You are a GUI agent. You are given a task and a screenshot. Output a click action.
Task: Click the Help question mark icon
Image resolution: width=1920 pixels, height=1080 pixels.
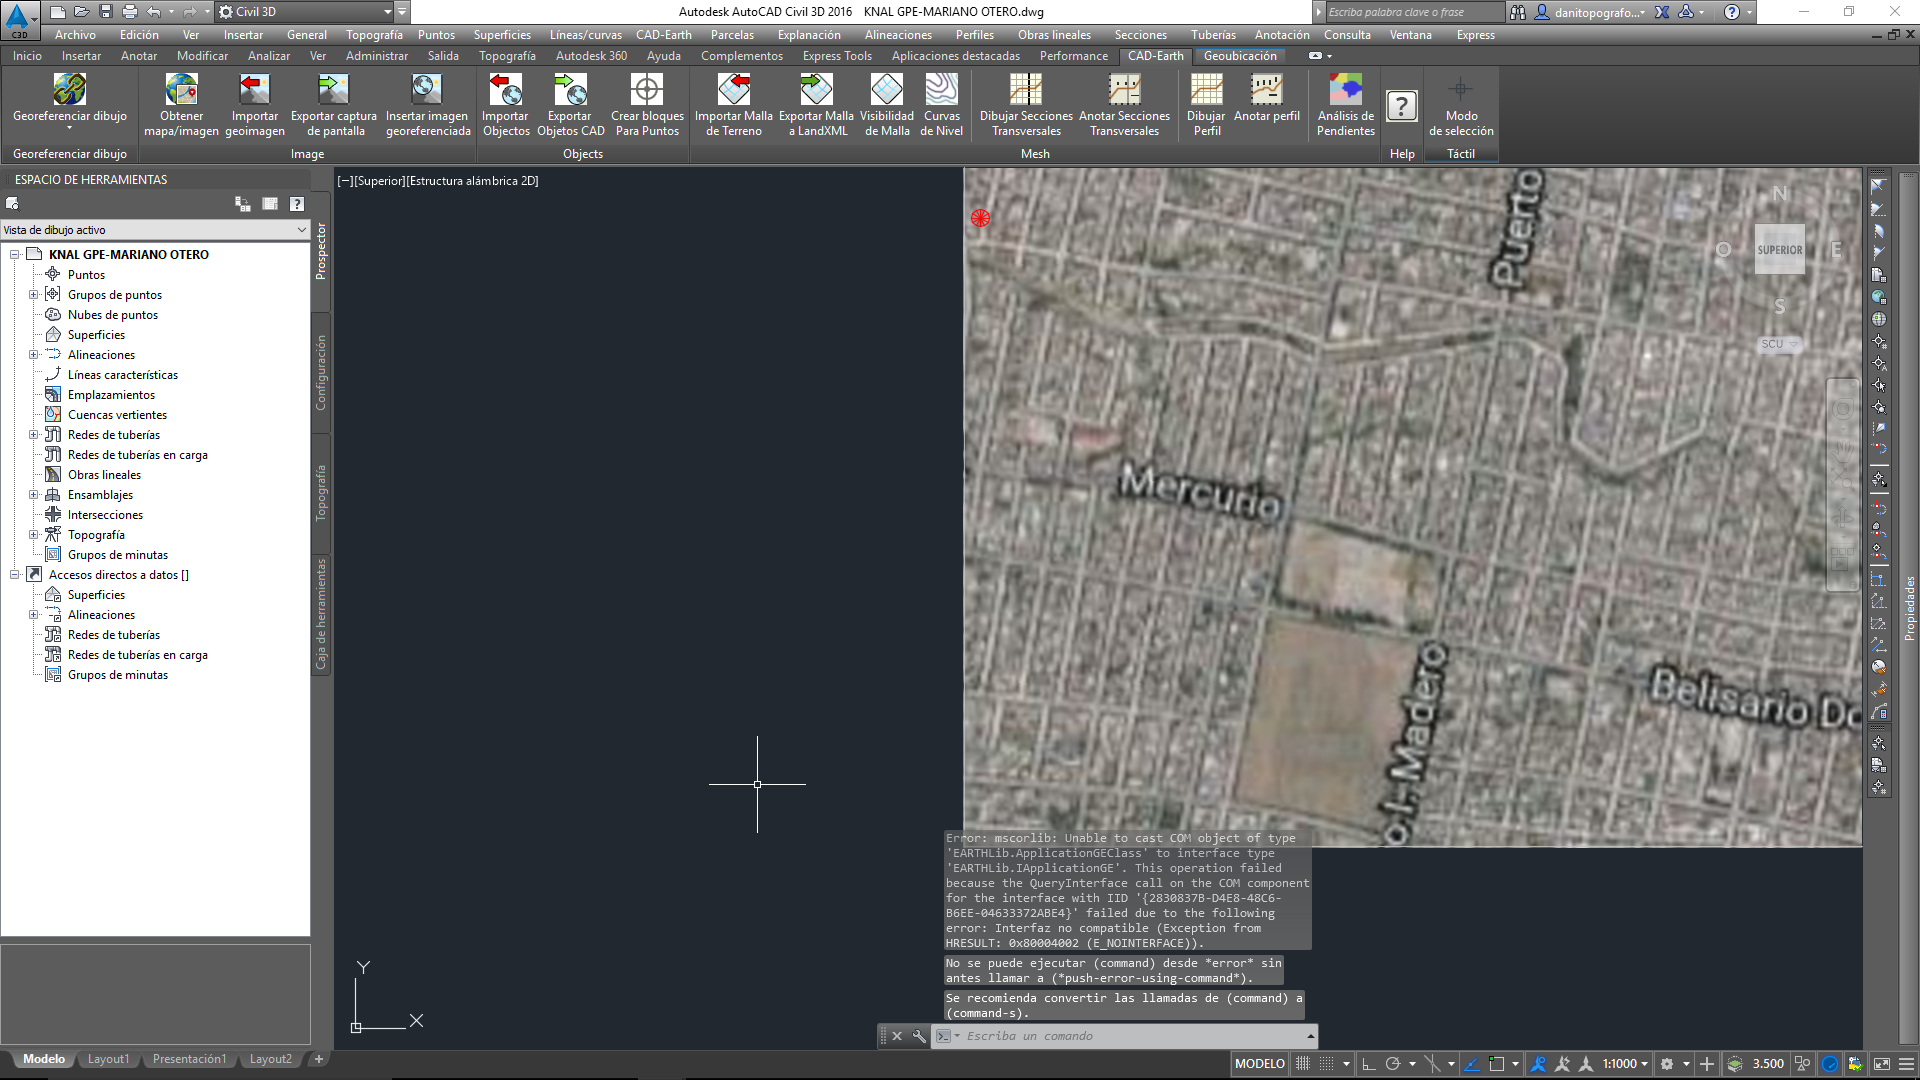(1402, 105)
